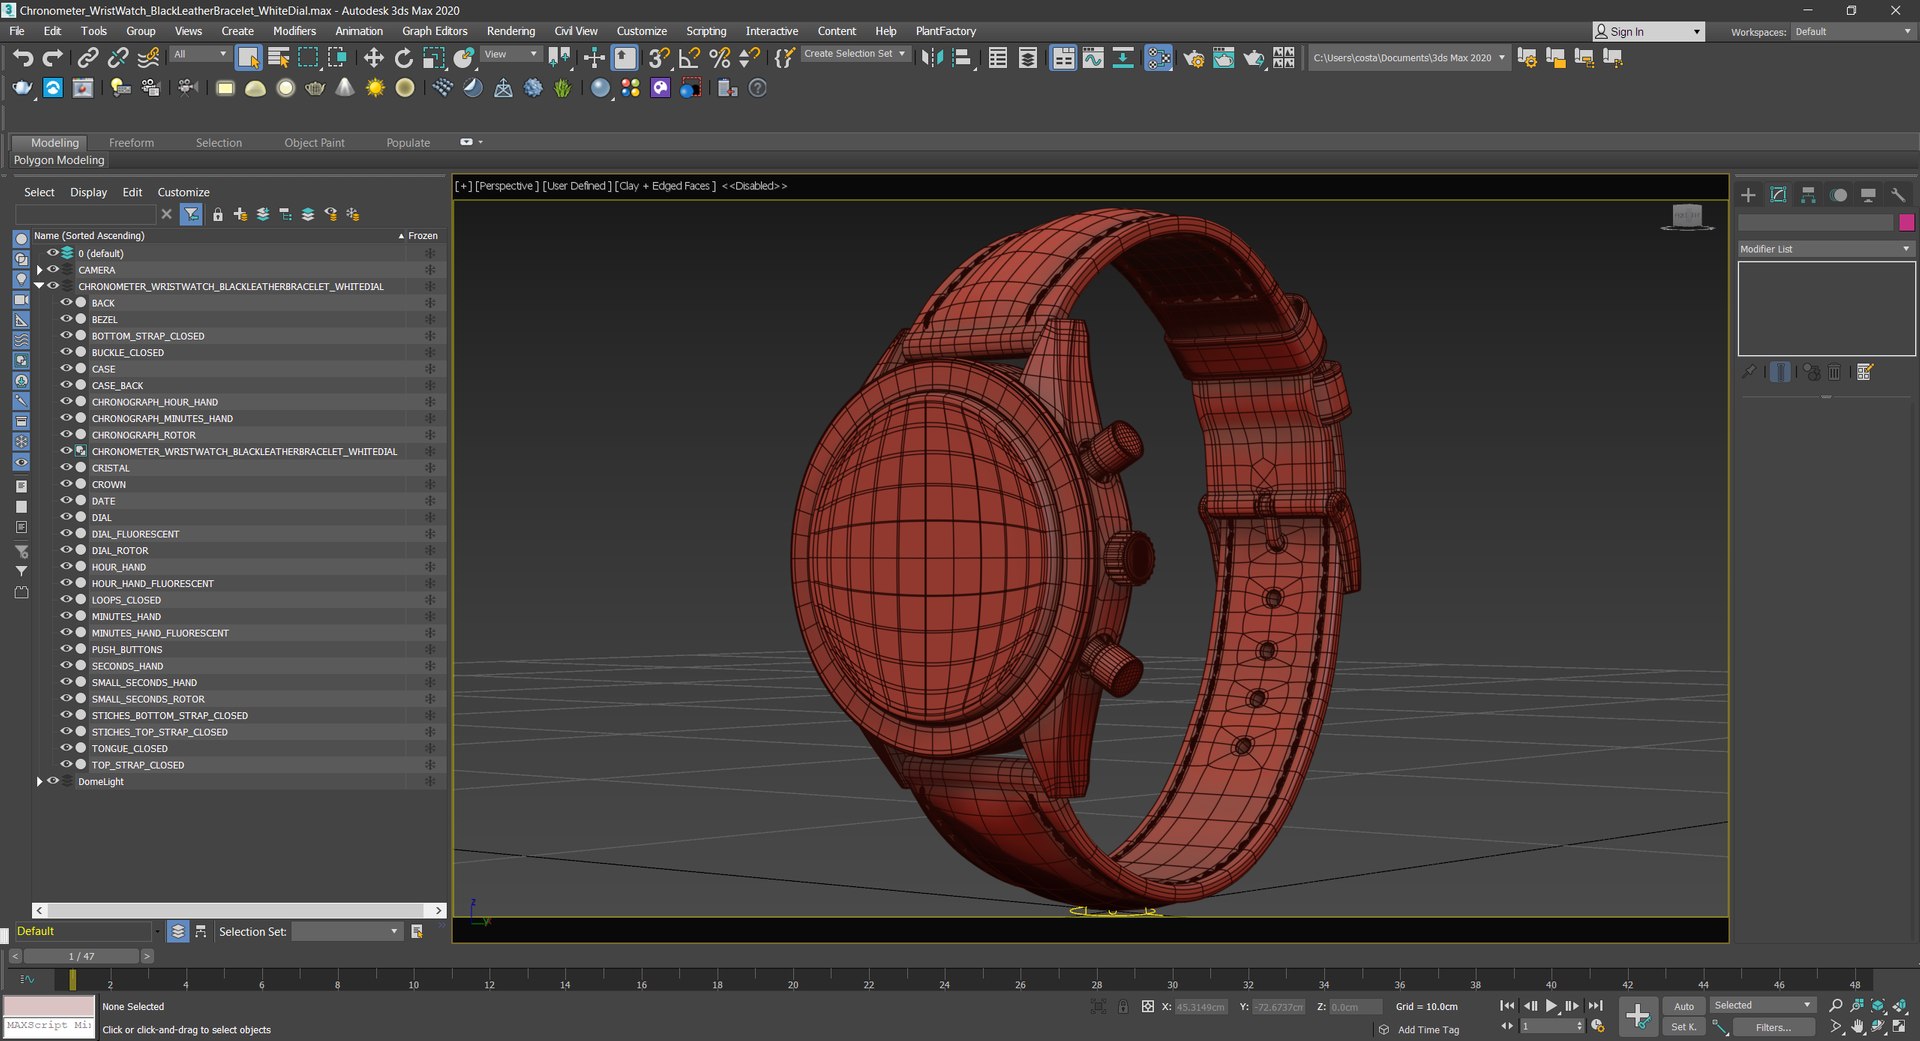Activate the Select and Move tool

point(373,58)
